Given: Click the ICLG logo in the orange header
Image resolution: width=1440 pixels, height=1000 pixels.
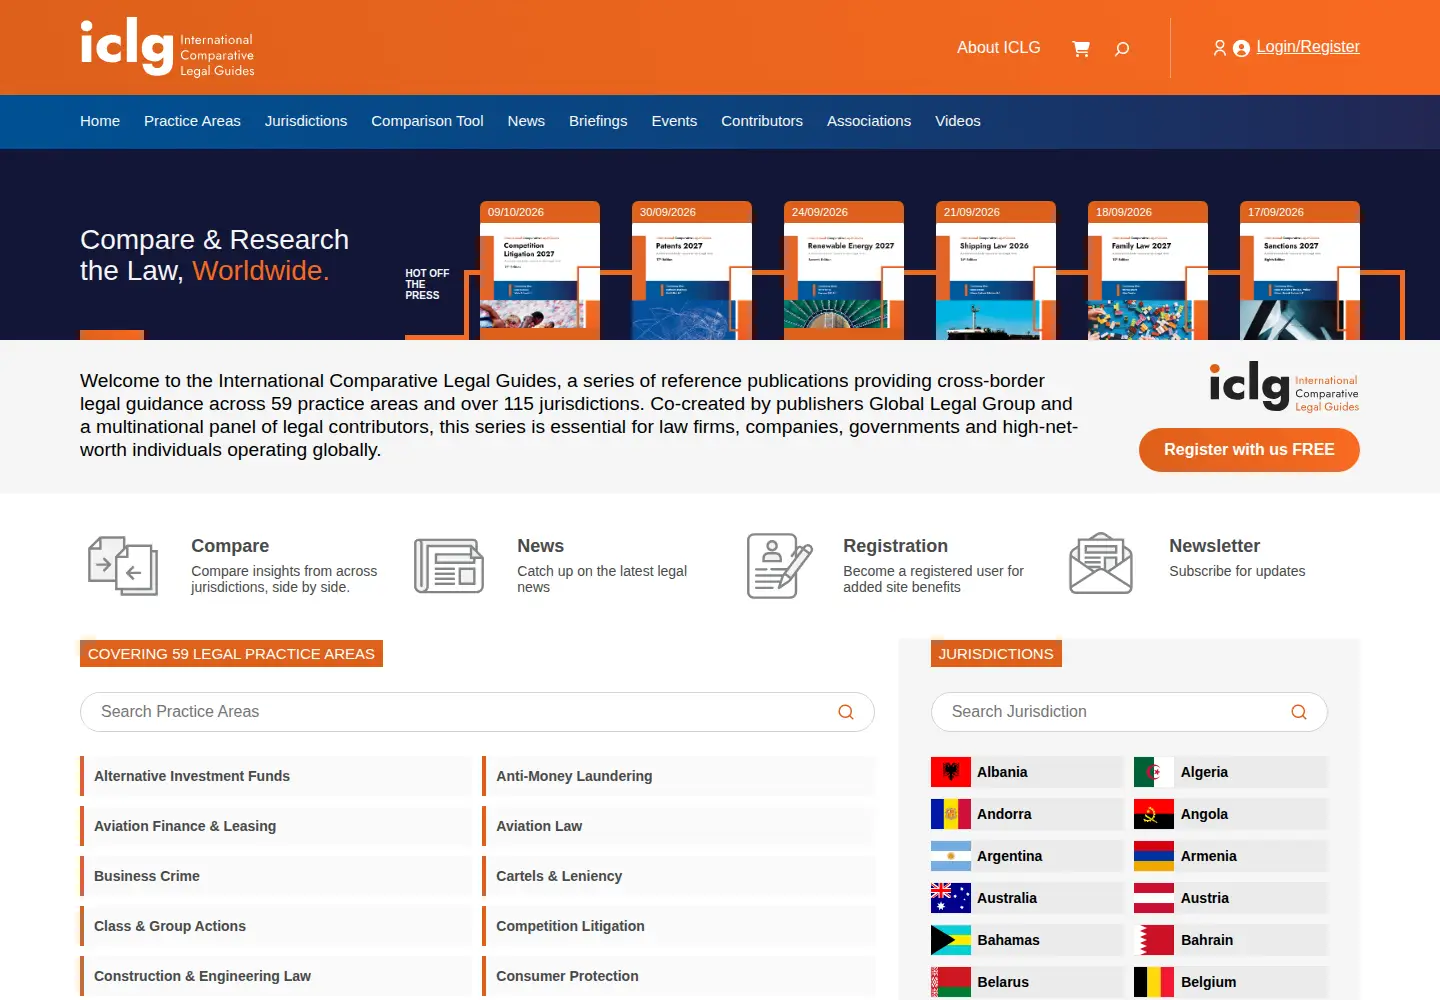Looking at the screenshot, I should click(168, 48).
